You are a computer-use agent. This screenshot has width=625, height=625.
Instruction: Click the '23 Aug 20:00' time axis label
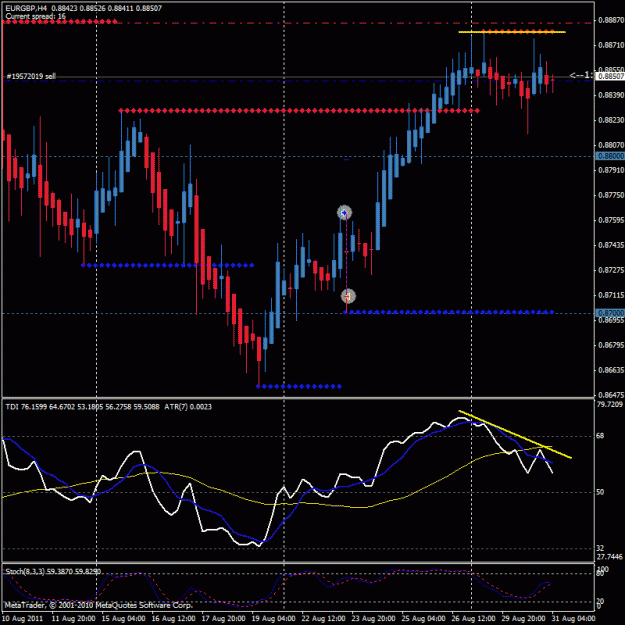point(373,619)
